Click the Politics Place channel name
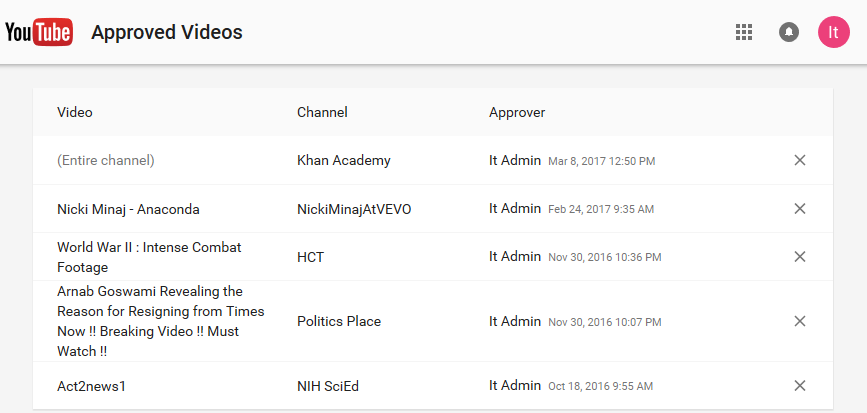 click(339, 321)
